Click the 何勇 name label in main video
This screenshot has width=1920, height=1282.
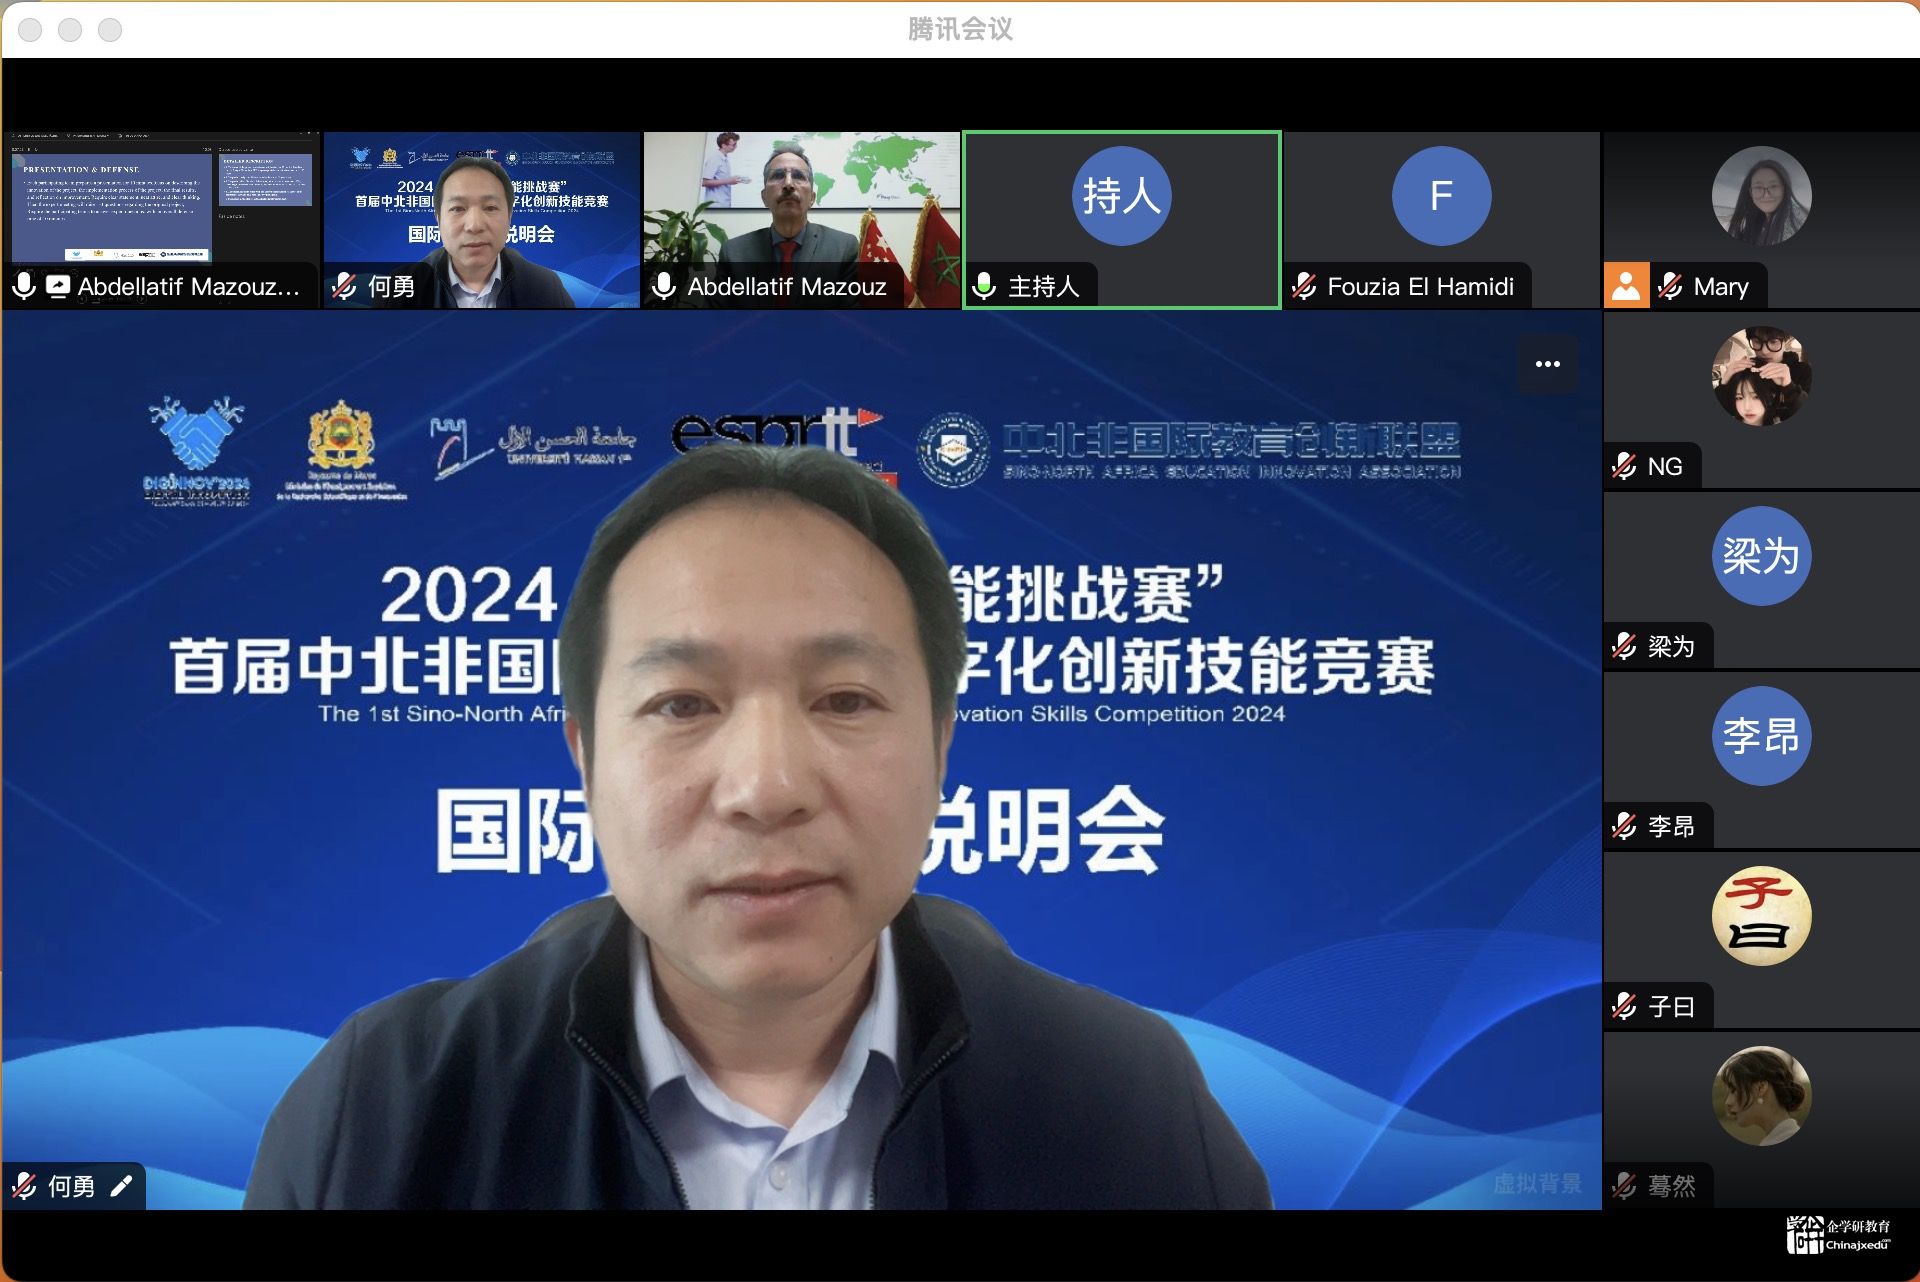coord(71,1186)
